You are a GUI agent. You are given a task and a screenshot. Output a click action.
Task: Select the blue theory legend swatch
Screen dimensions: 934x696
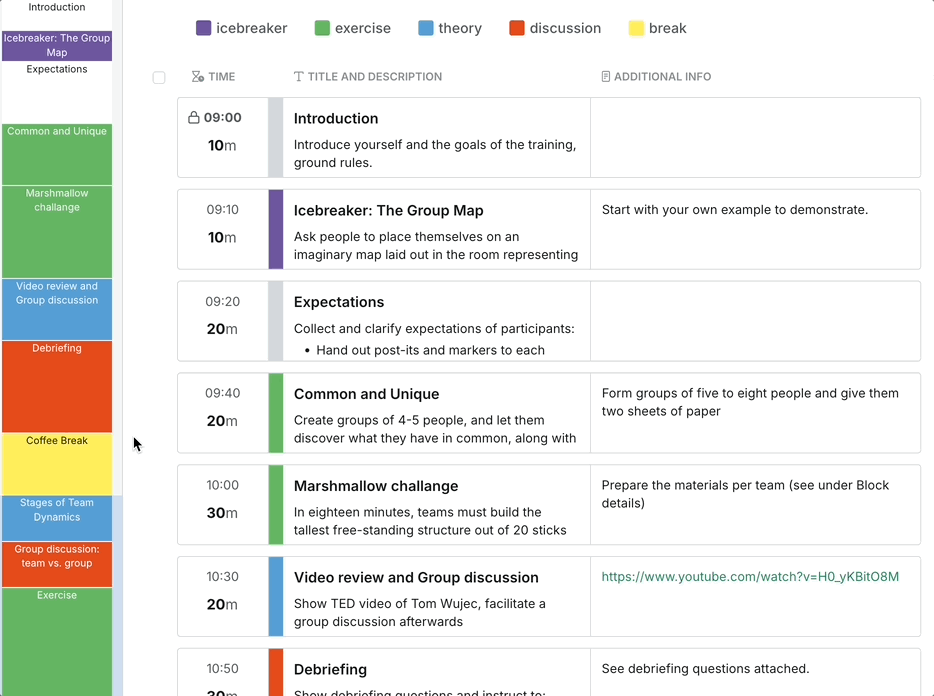click(426, 28)
